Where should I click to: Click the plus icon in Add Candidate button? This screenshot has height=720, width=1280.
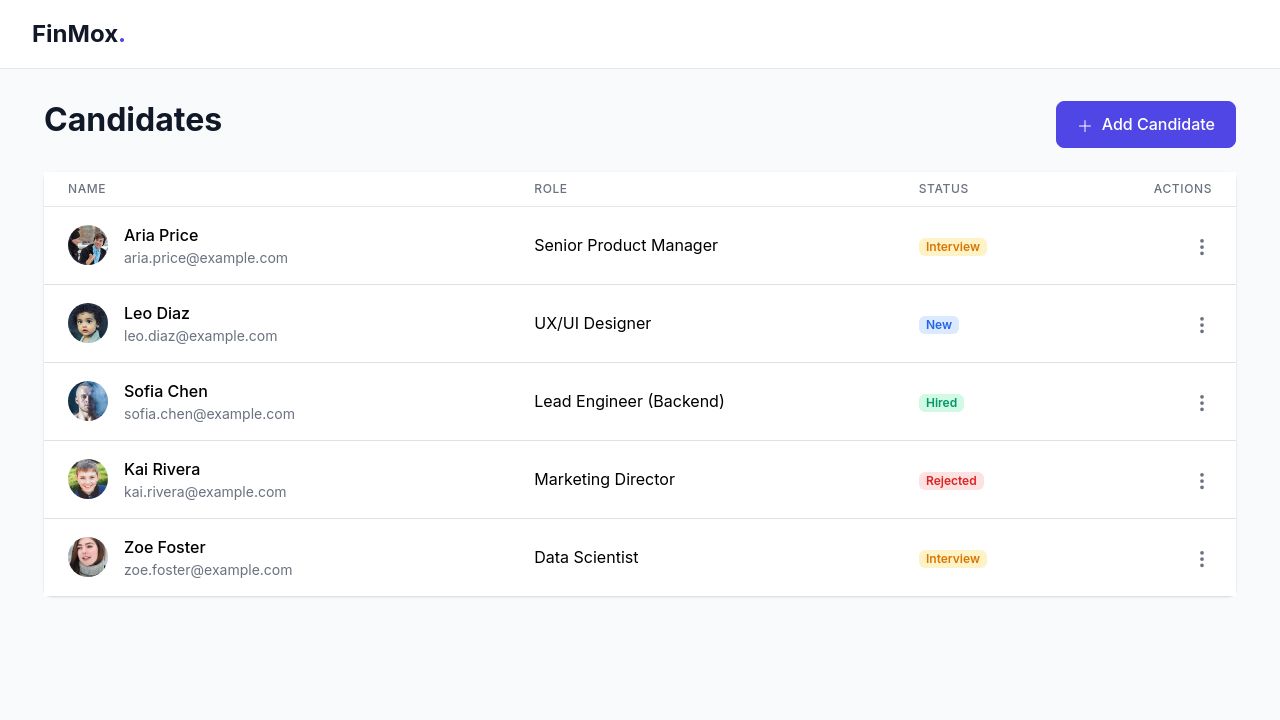pyautogui.click(x=1085, y=125)
